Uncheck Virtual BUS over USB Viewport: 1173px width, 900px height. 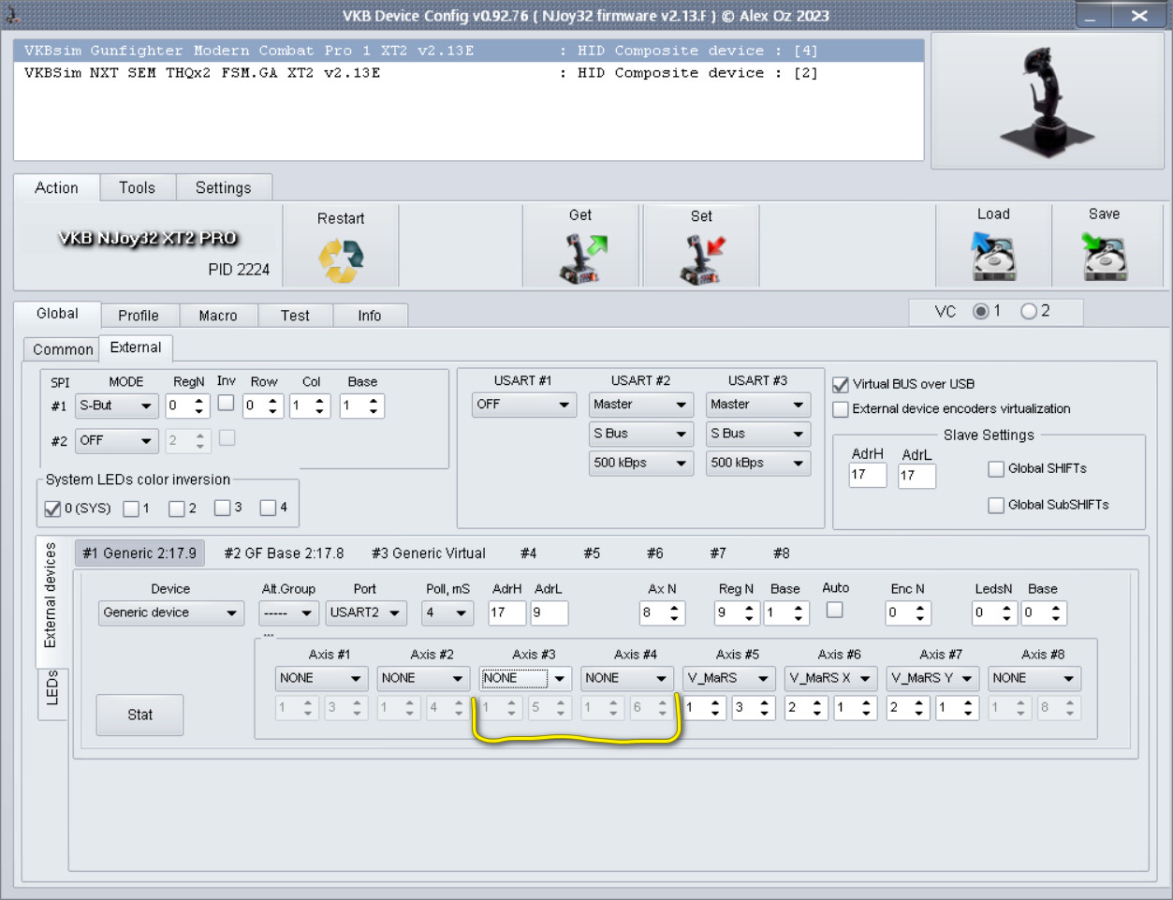pos(841,385)
